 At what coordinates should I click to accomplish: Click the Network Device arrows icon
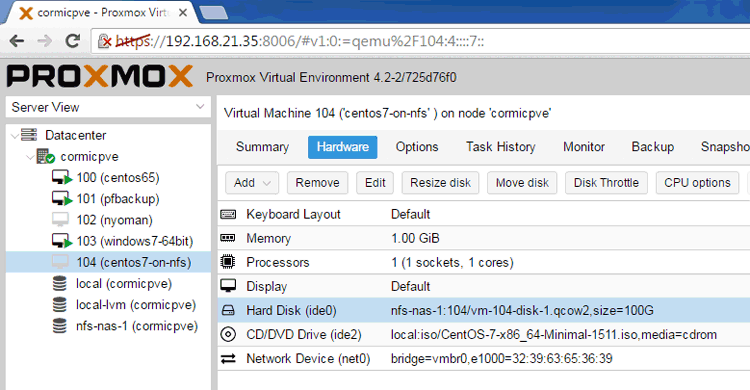(228, 358)
